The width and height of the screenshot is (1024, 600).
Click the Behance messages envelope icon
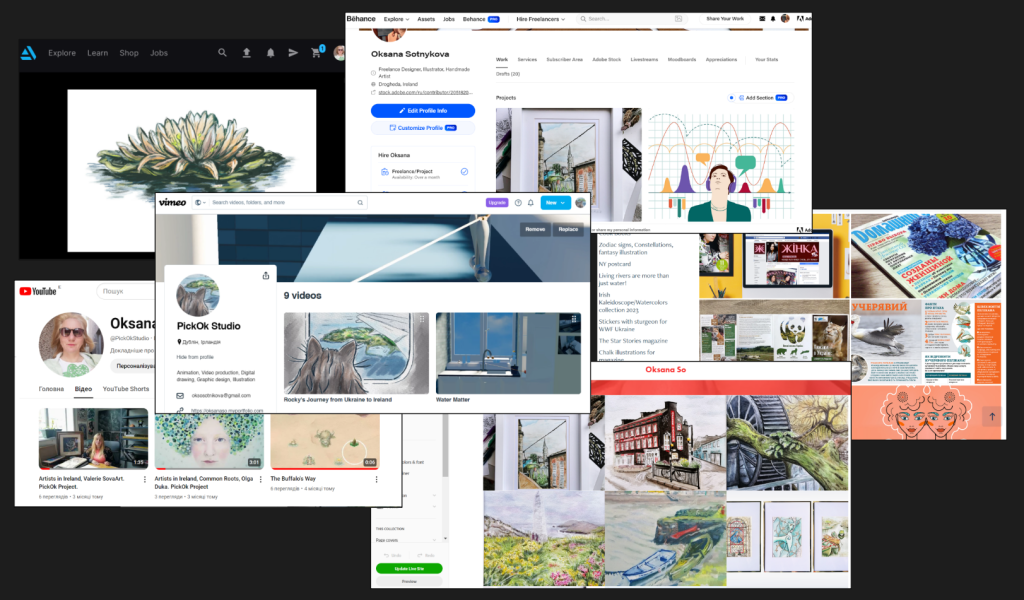[763, 18]
